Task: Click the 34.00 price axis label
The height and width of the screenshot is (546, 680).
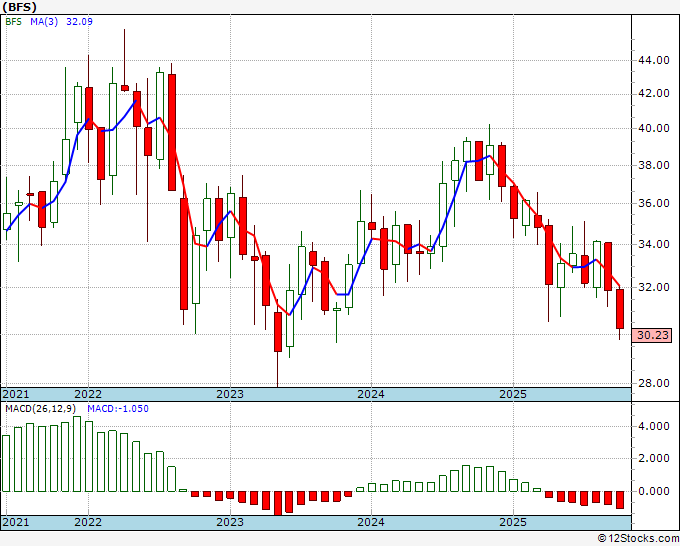Action: (x=654, y=244)
